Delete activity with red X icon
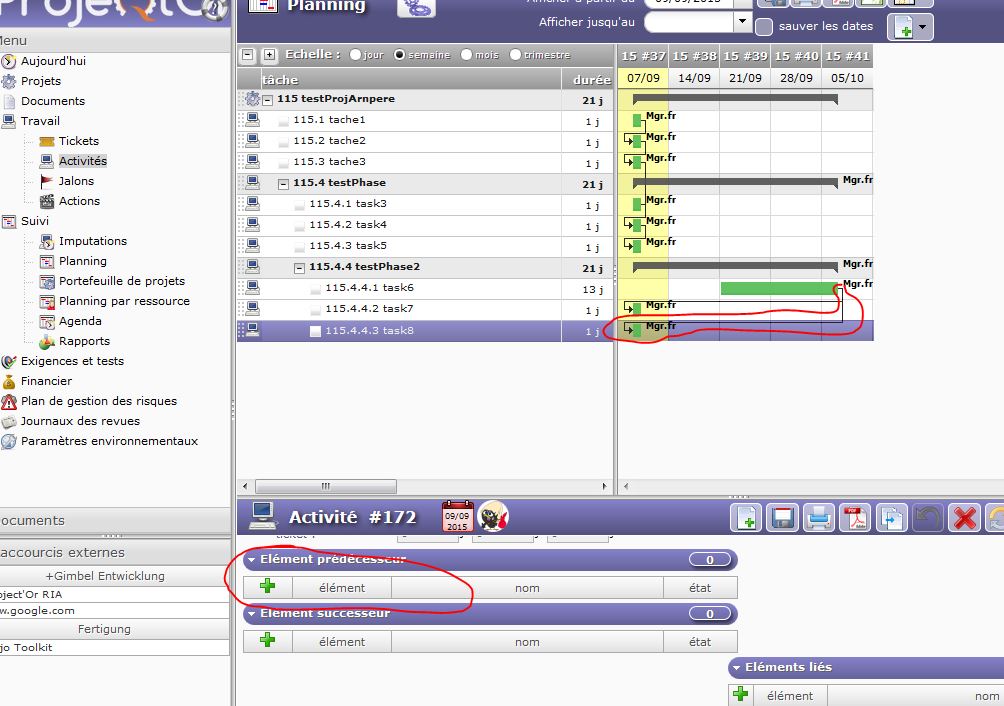 tap(964, 518)
